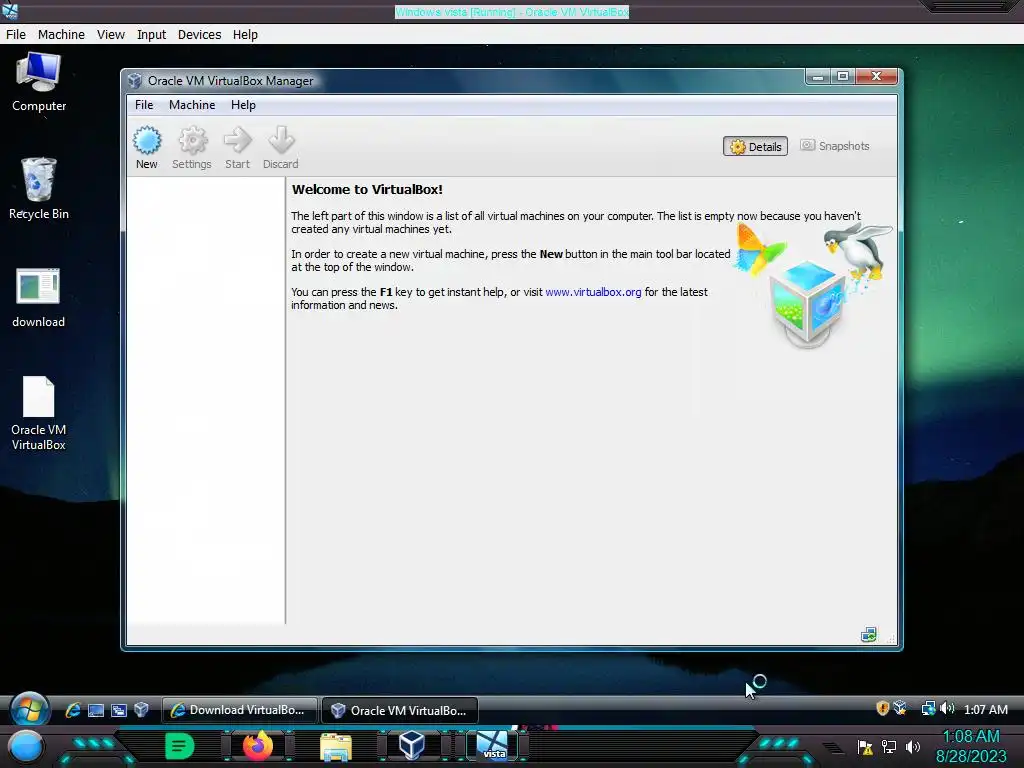Image resolution: width=1024 pixels, height=768 pixels.
Task: Open the VirtualBox Manager Help menu
Action: tap(243, 104)
